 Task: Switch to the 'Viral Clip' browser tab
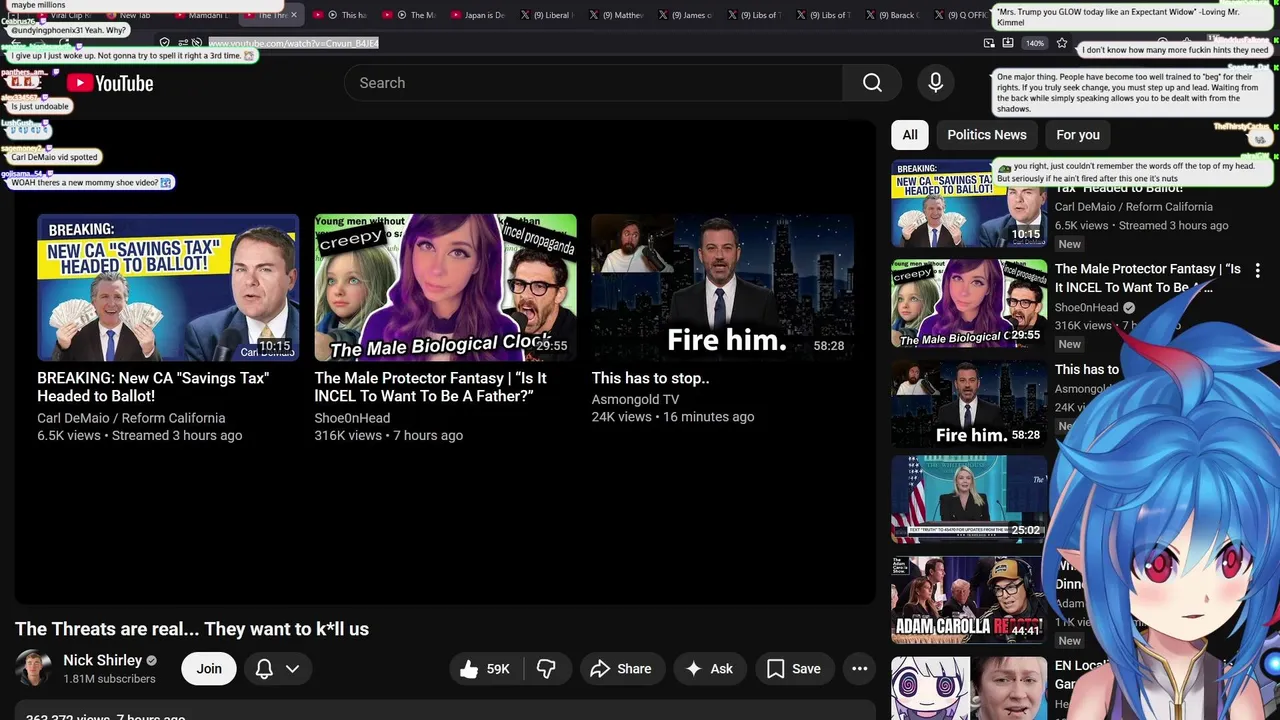[x=66, y=15]
